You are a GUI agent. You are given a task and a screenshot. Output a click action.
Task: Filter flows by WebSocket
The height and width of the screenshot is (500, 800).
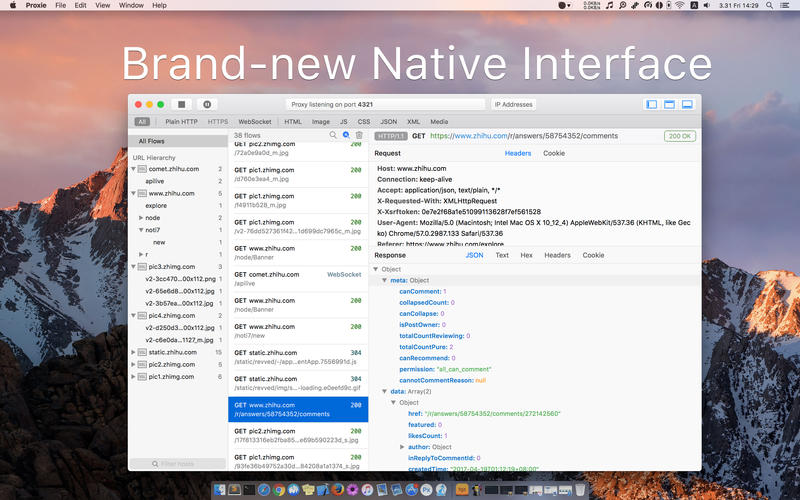(255, 122)
